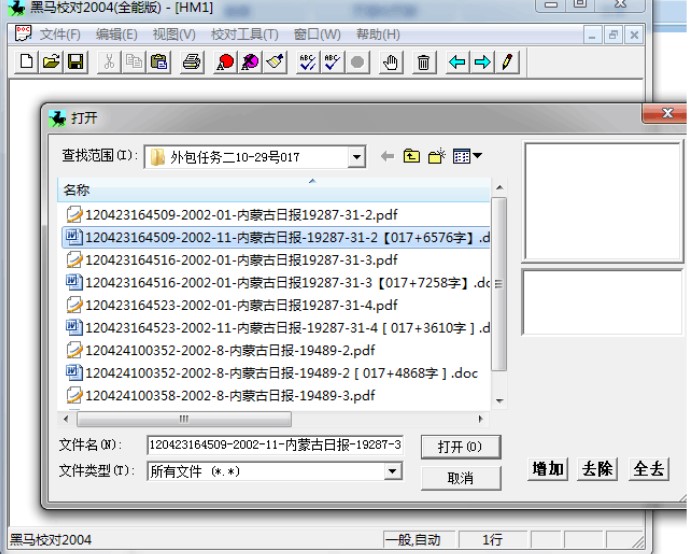This screenshot has height=554, width=691.
Task: Select the brush cleanup toolbar icon
Action: pos(275,62)
